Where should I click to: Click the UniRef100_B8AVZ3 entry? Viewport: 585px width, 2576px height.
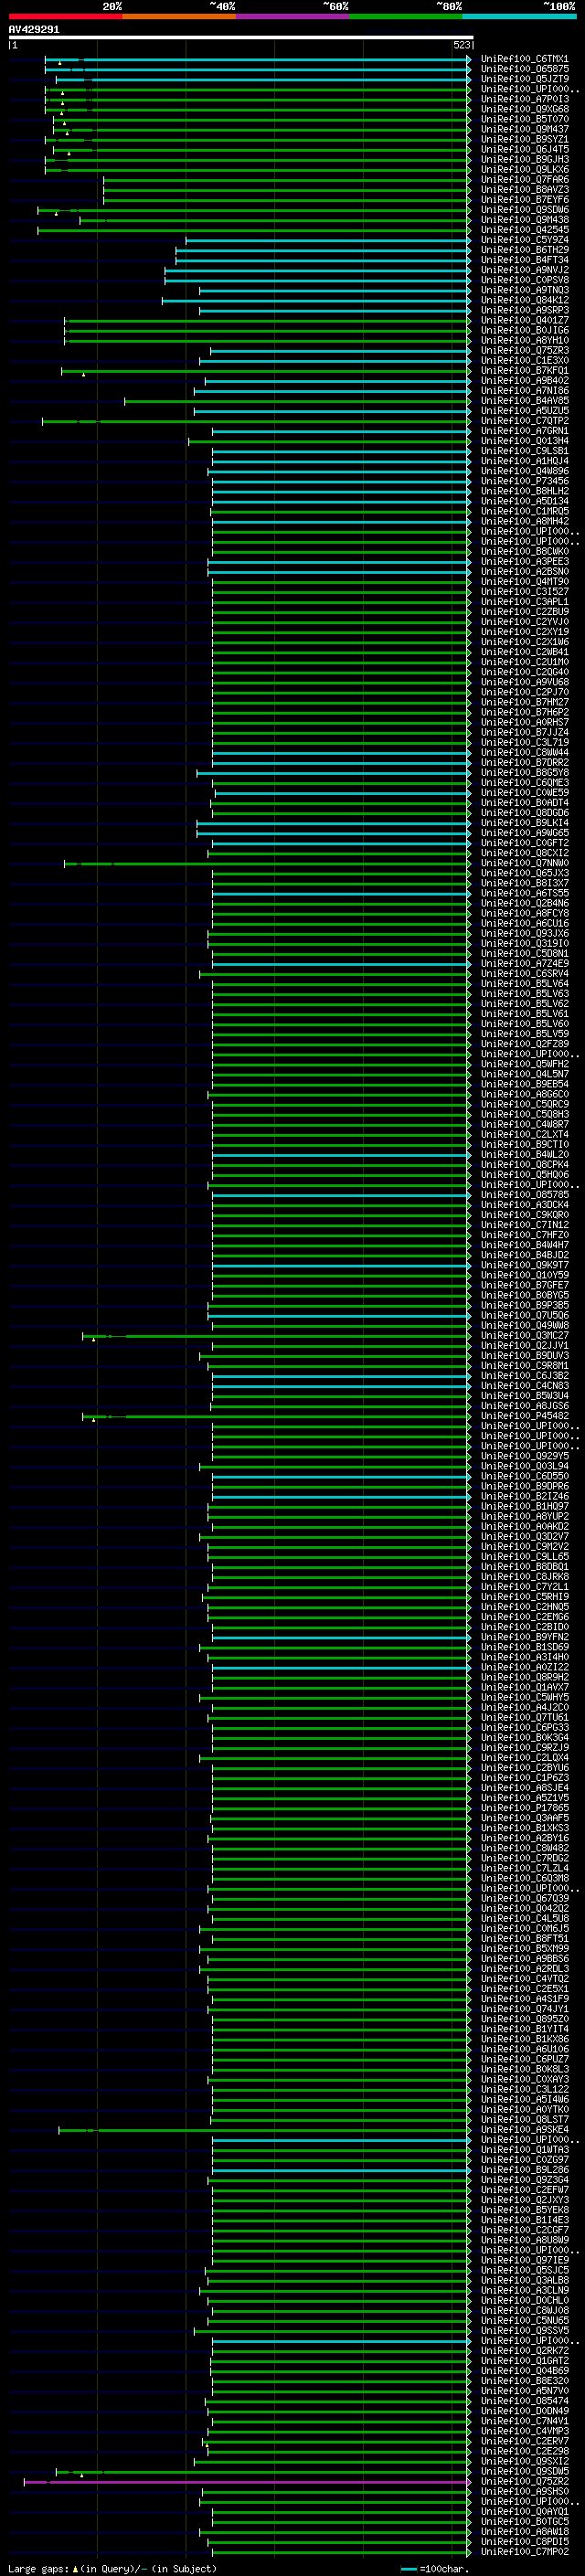(524, 189)
